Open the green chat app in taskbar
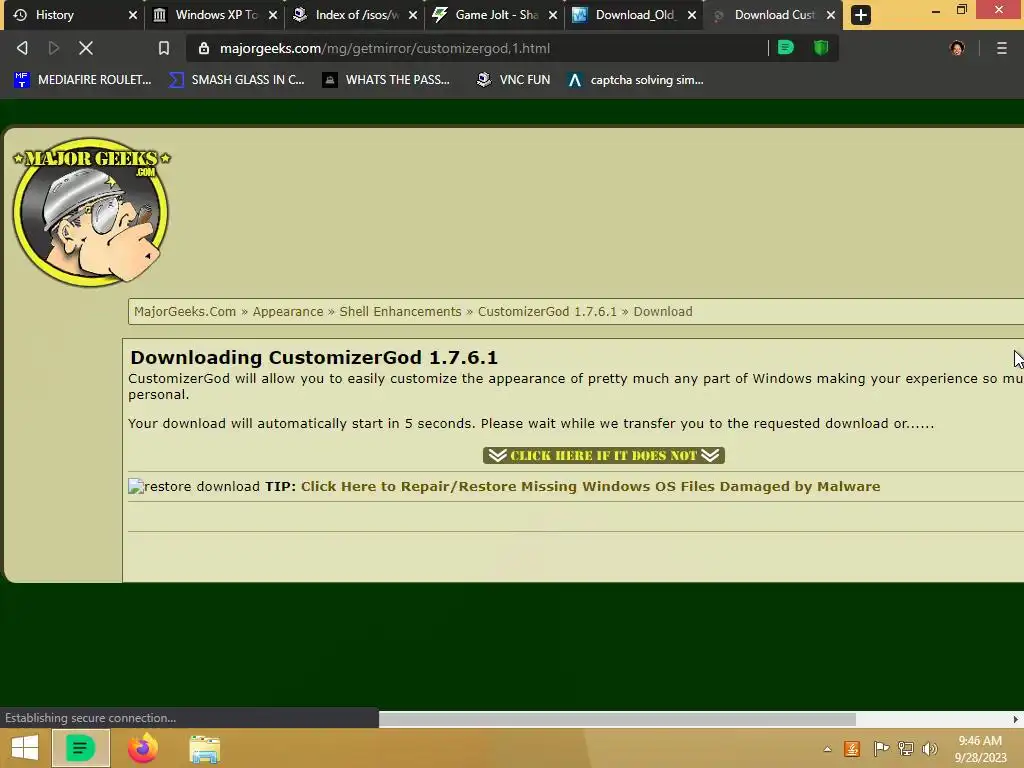The width and height of the screenshot is (1024, 768). click(x=80, y=748)
